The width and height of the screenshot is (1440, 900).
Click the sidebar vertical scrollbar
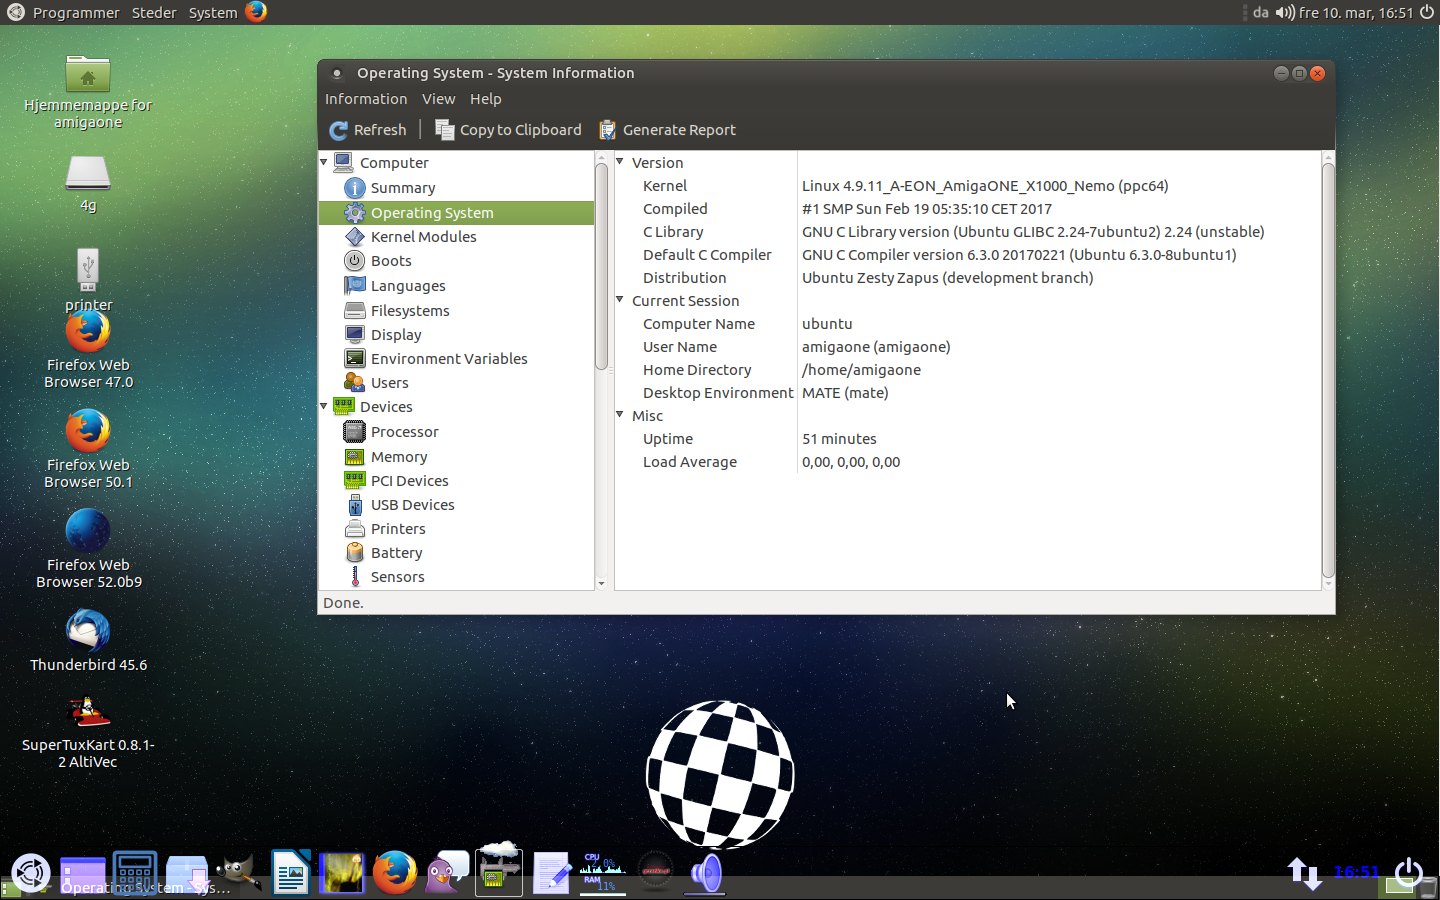click(601, 266)
